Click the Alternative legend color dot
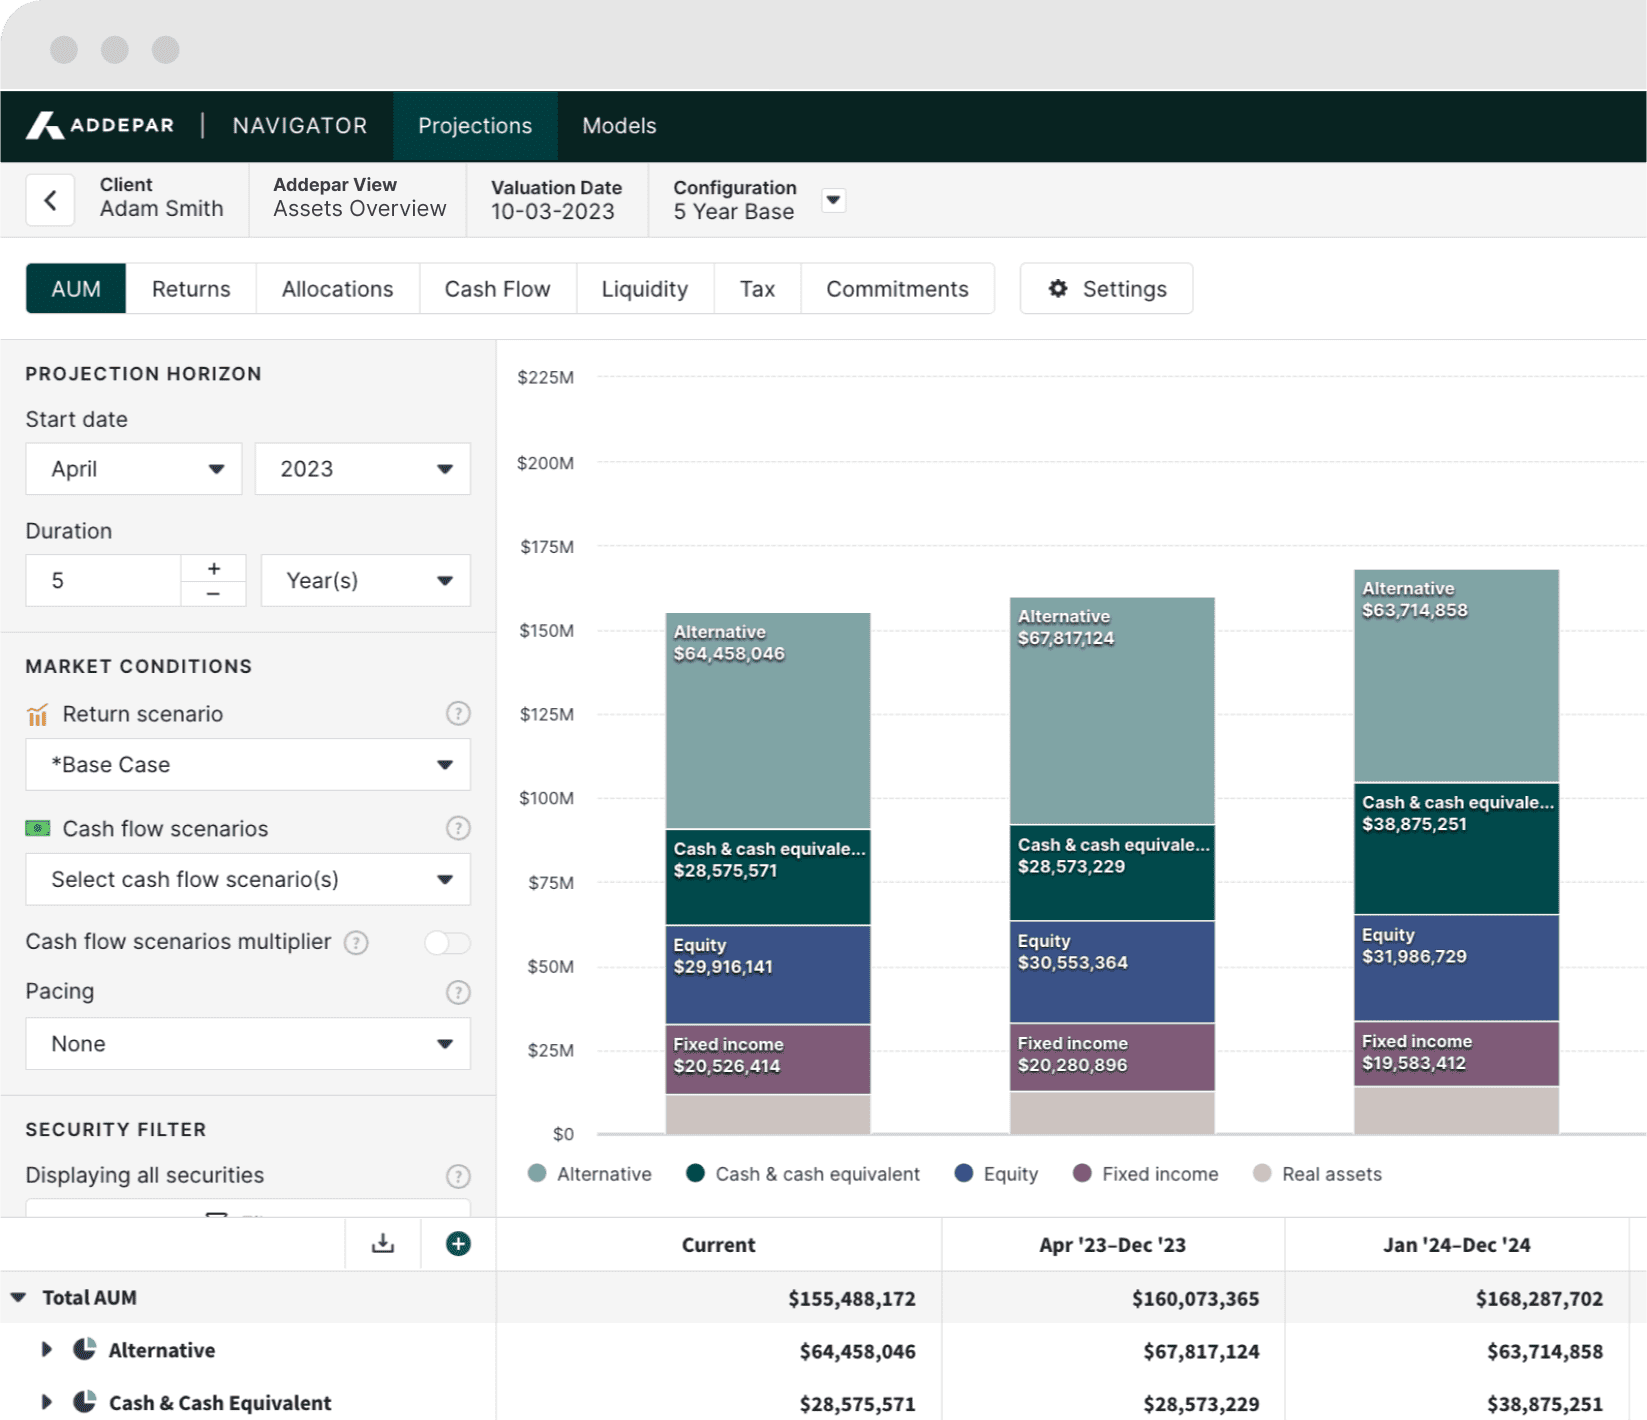The image size is (1647, 1420). tap(537, 1174)
